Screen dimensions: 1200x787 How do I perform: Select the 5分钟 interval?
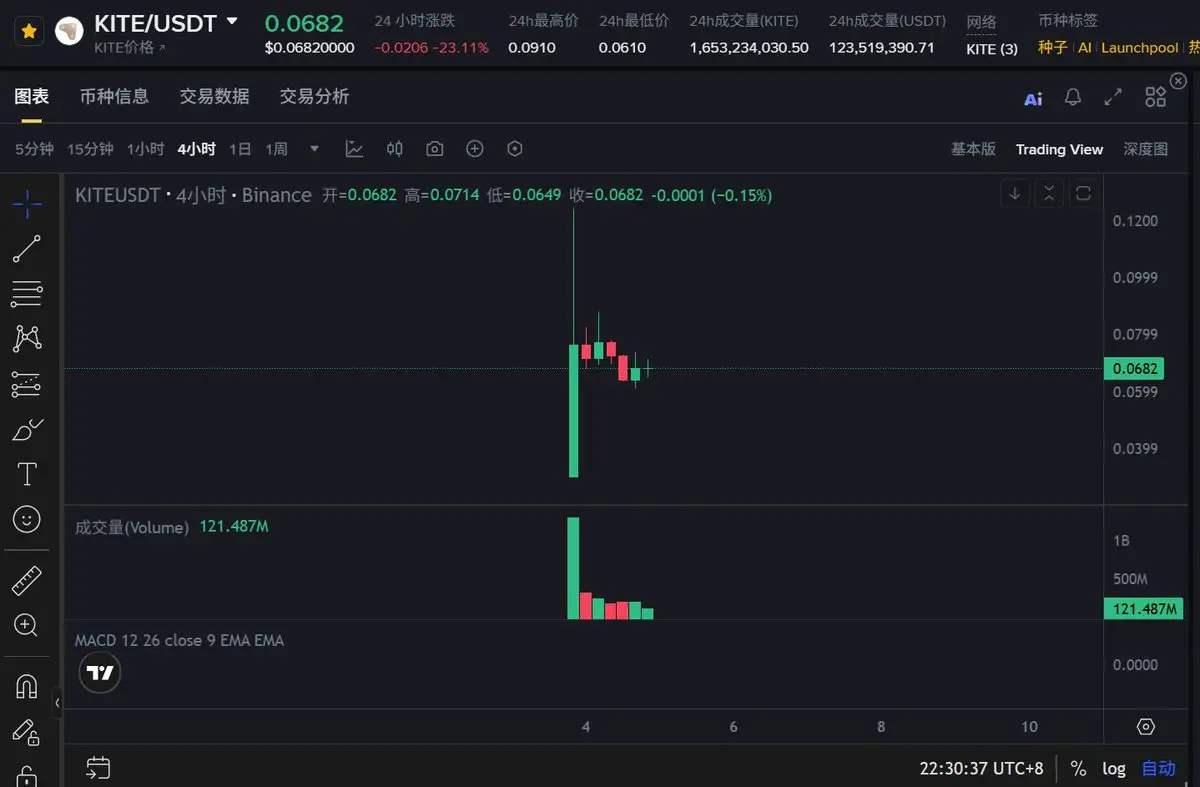point(34,149)
